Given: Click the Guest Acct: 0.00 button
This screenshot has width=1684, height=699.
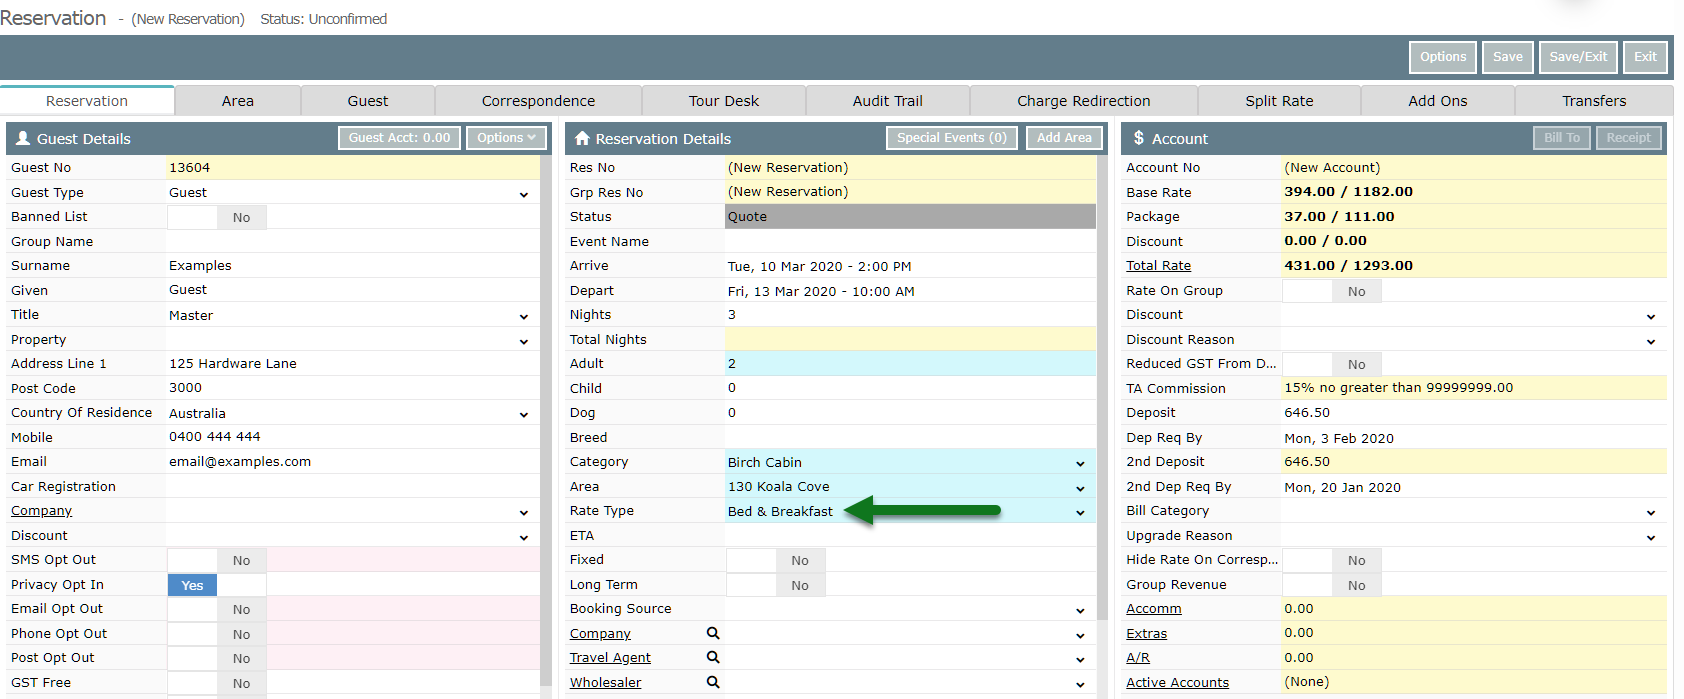Looking at the screenshot, I should [399, 138].
